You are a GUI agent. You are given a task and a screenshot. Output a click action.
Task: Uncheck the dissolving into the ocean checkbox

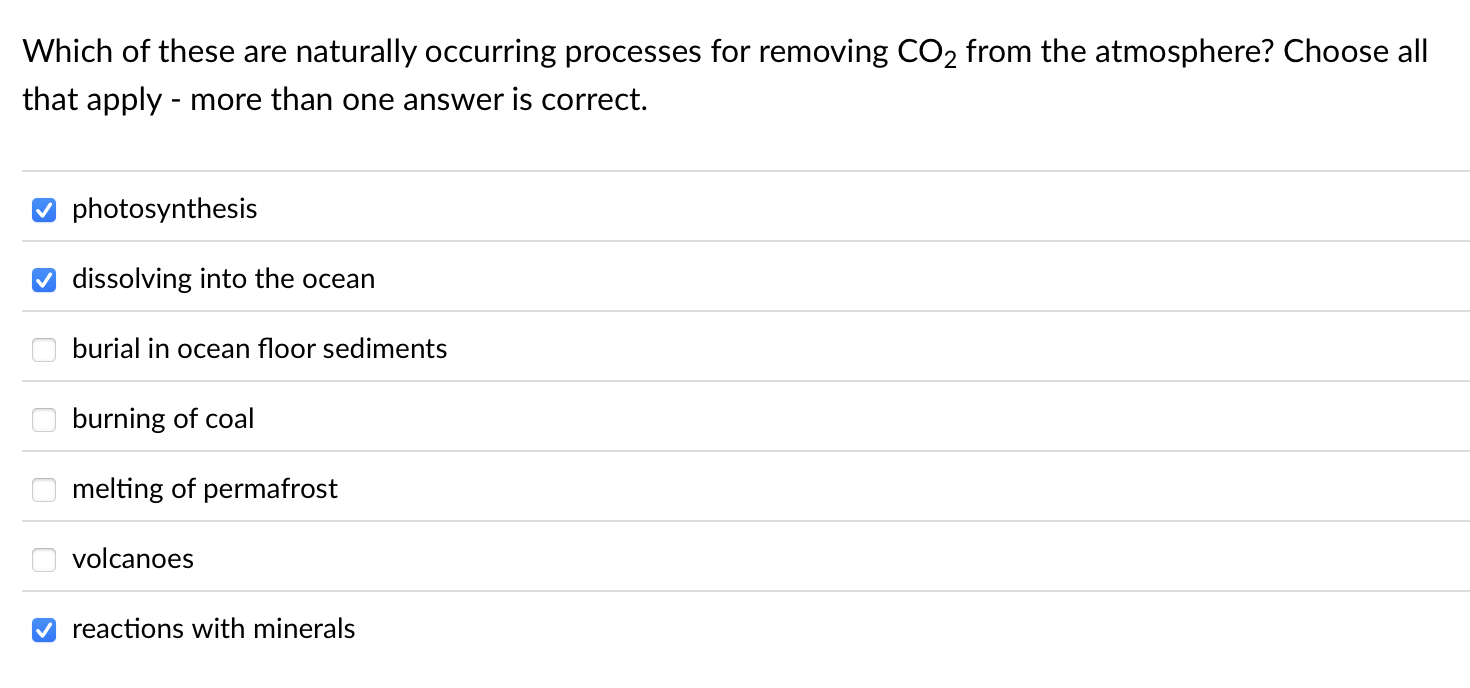[44, 280]
